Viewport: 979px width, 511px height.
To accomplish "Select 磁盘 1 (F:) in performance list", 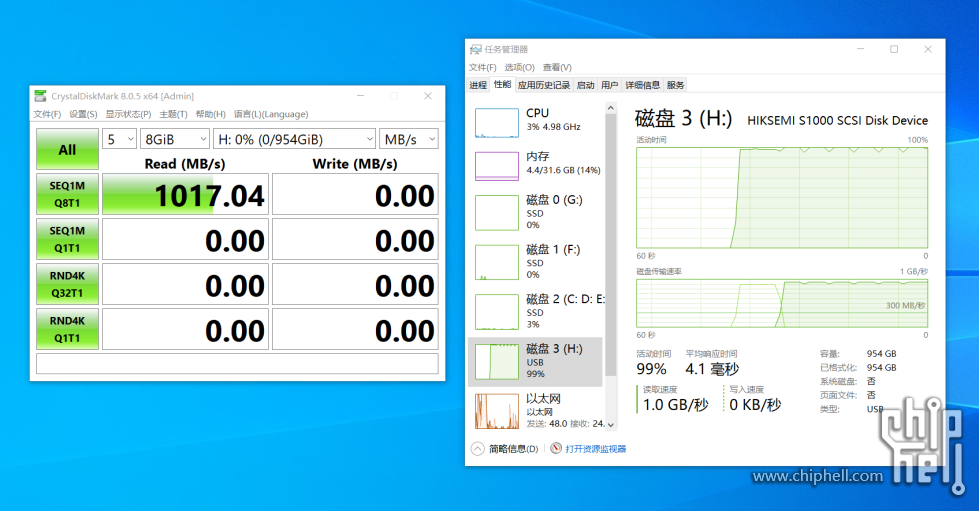I will (x=536, y=262).
